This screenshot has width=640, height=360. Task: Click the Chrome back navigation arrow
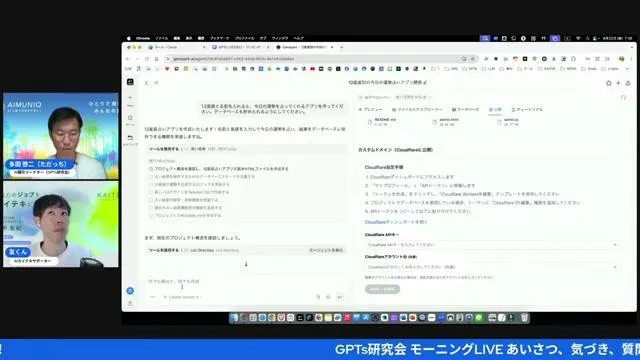pyautogui.click(x=127, y=59)
